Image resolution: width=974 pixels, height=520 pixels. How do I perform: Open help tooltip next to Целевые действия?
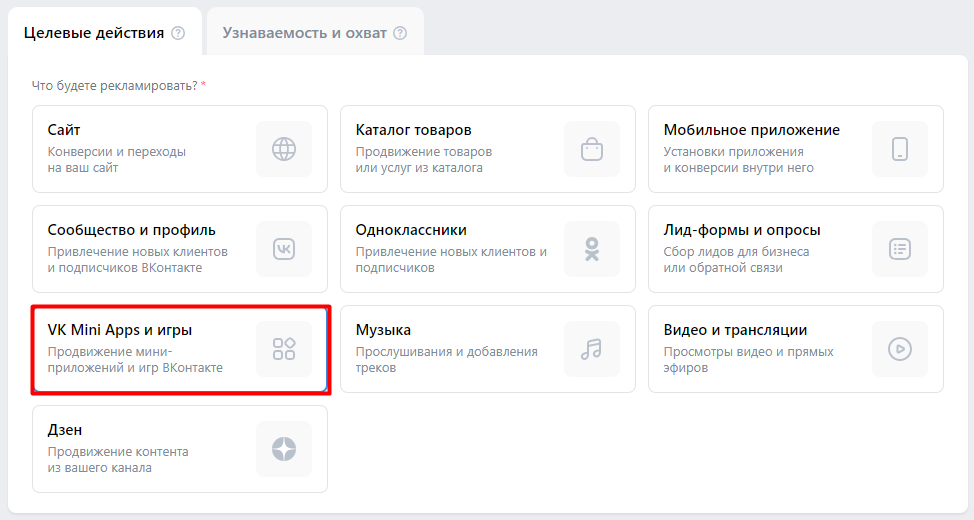pos(178,33)
